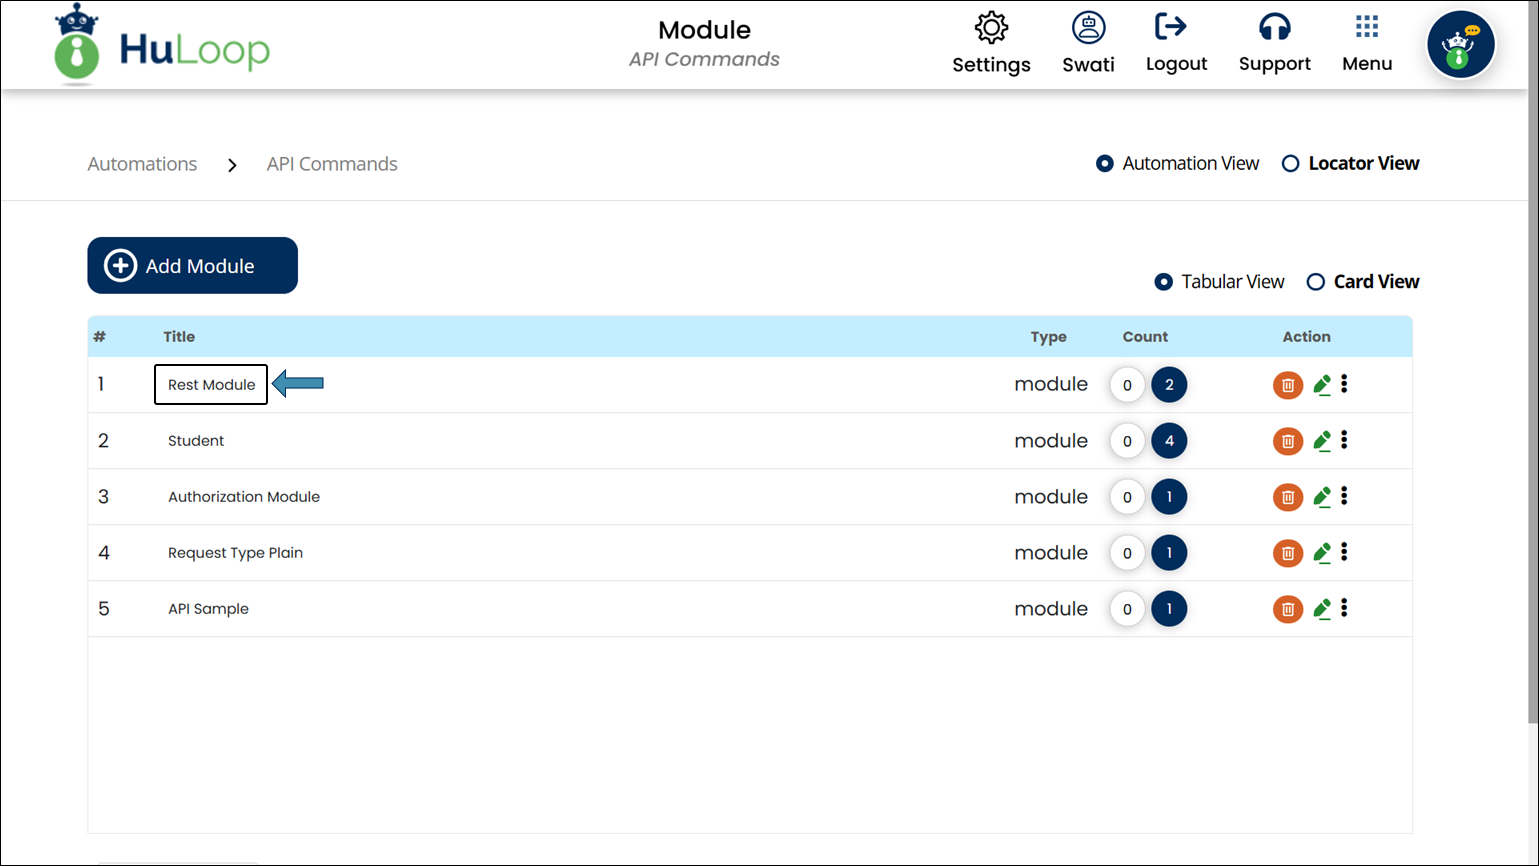The height and width of the screenshot is (866, 1539).
Task: Open the chatbot assistant avatar
Action: 1461,45
